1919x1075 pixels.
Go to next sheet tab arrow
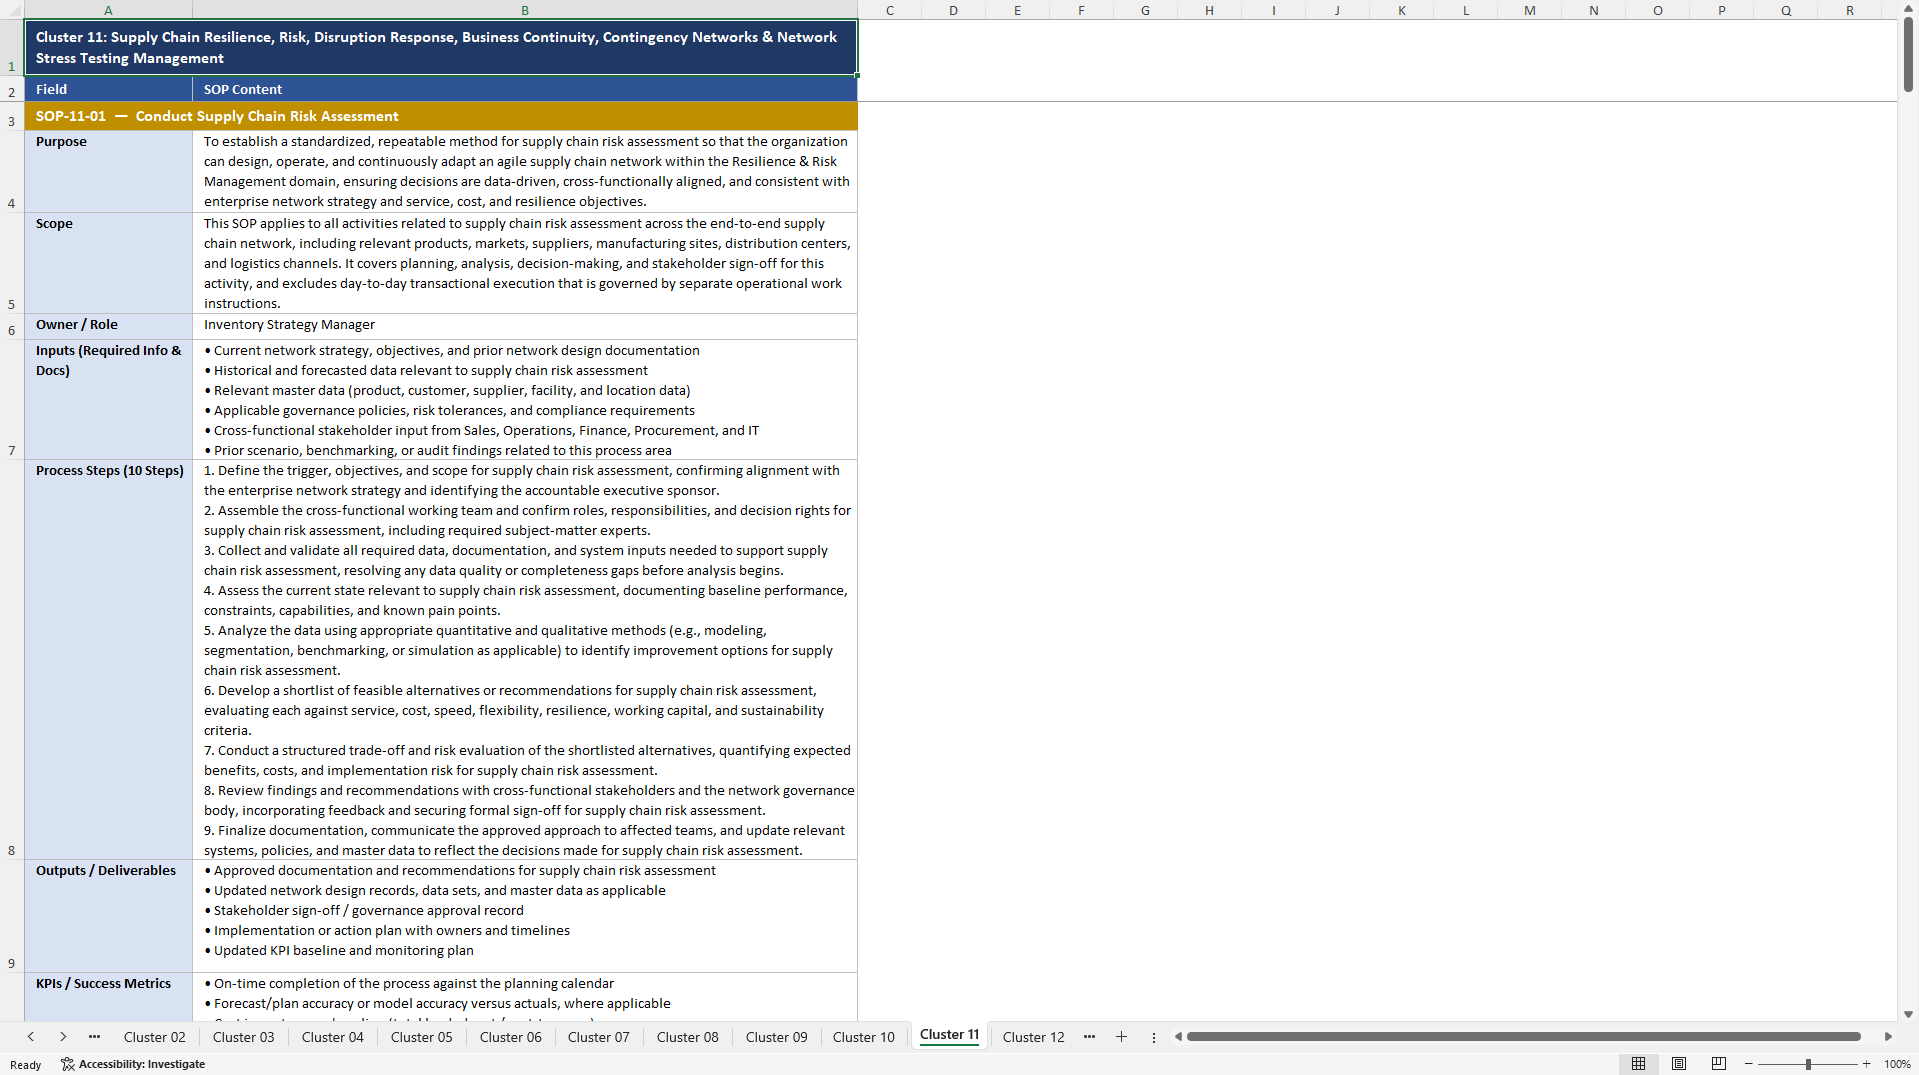pyautogui.click(x=63, y=1037)
